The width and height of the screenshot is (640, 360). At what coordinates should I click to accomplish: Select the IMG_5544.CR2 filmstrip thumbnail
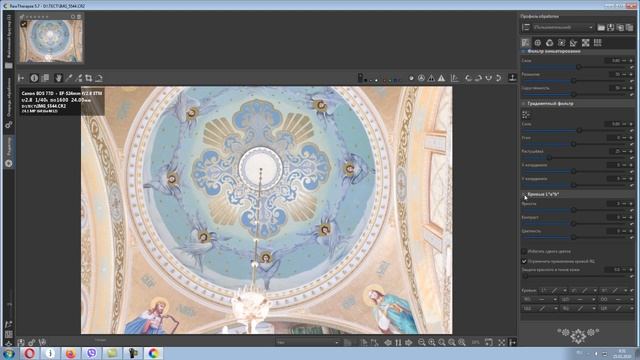[51, 41]
